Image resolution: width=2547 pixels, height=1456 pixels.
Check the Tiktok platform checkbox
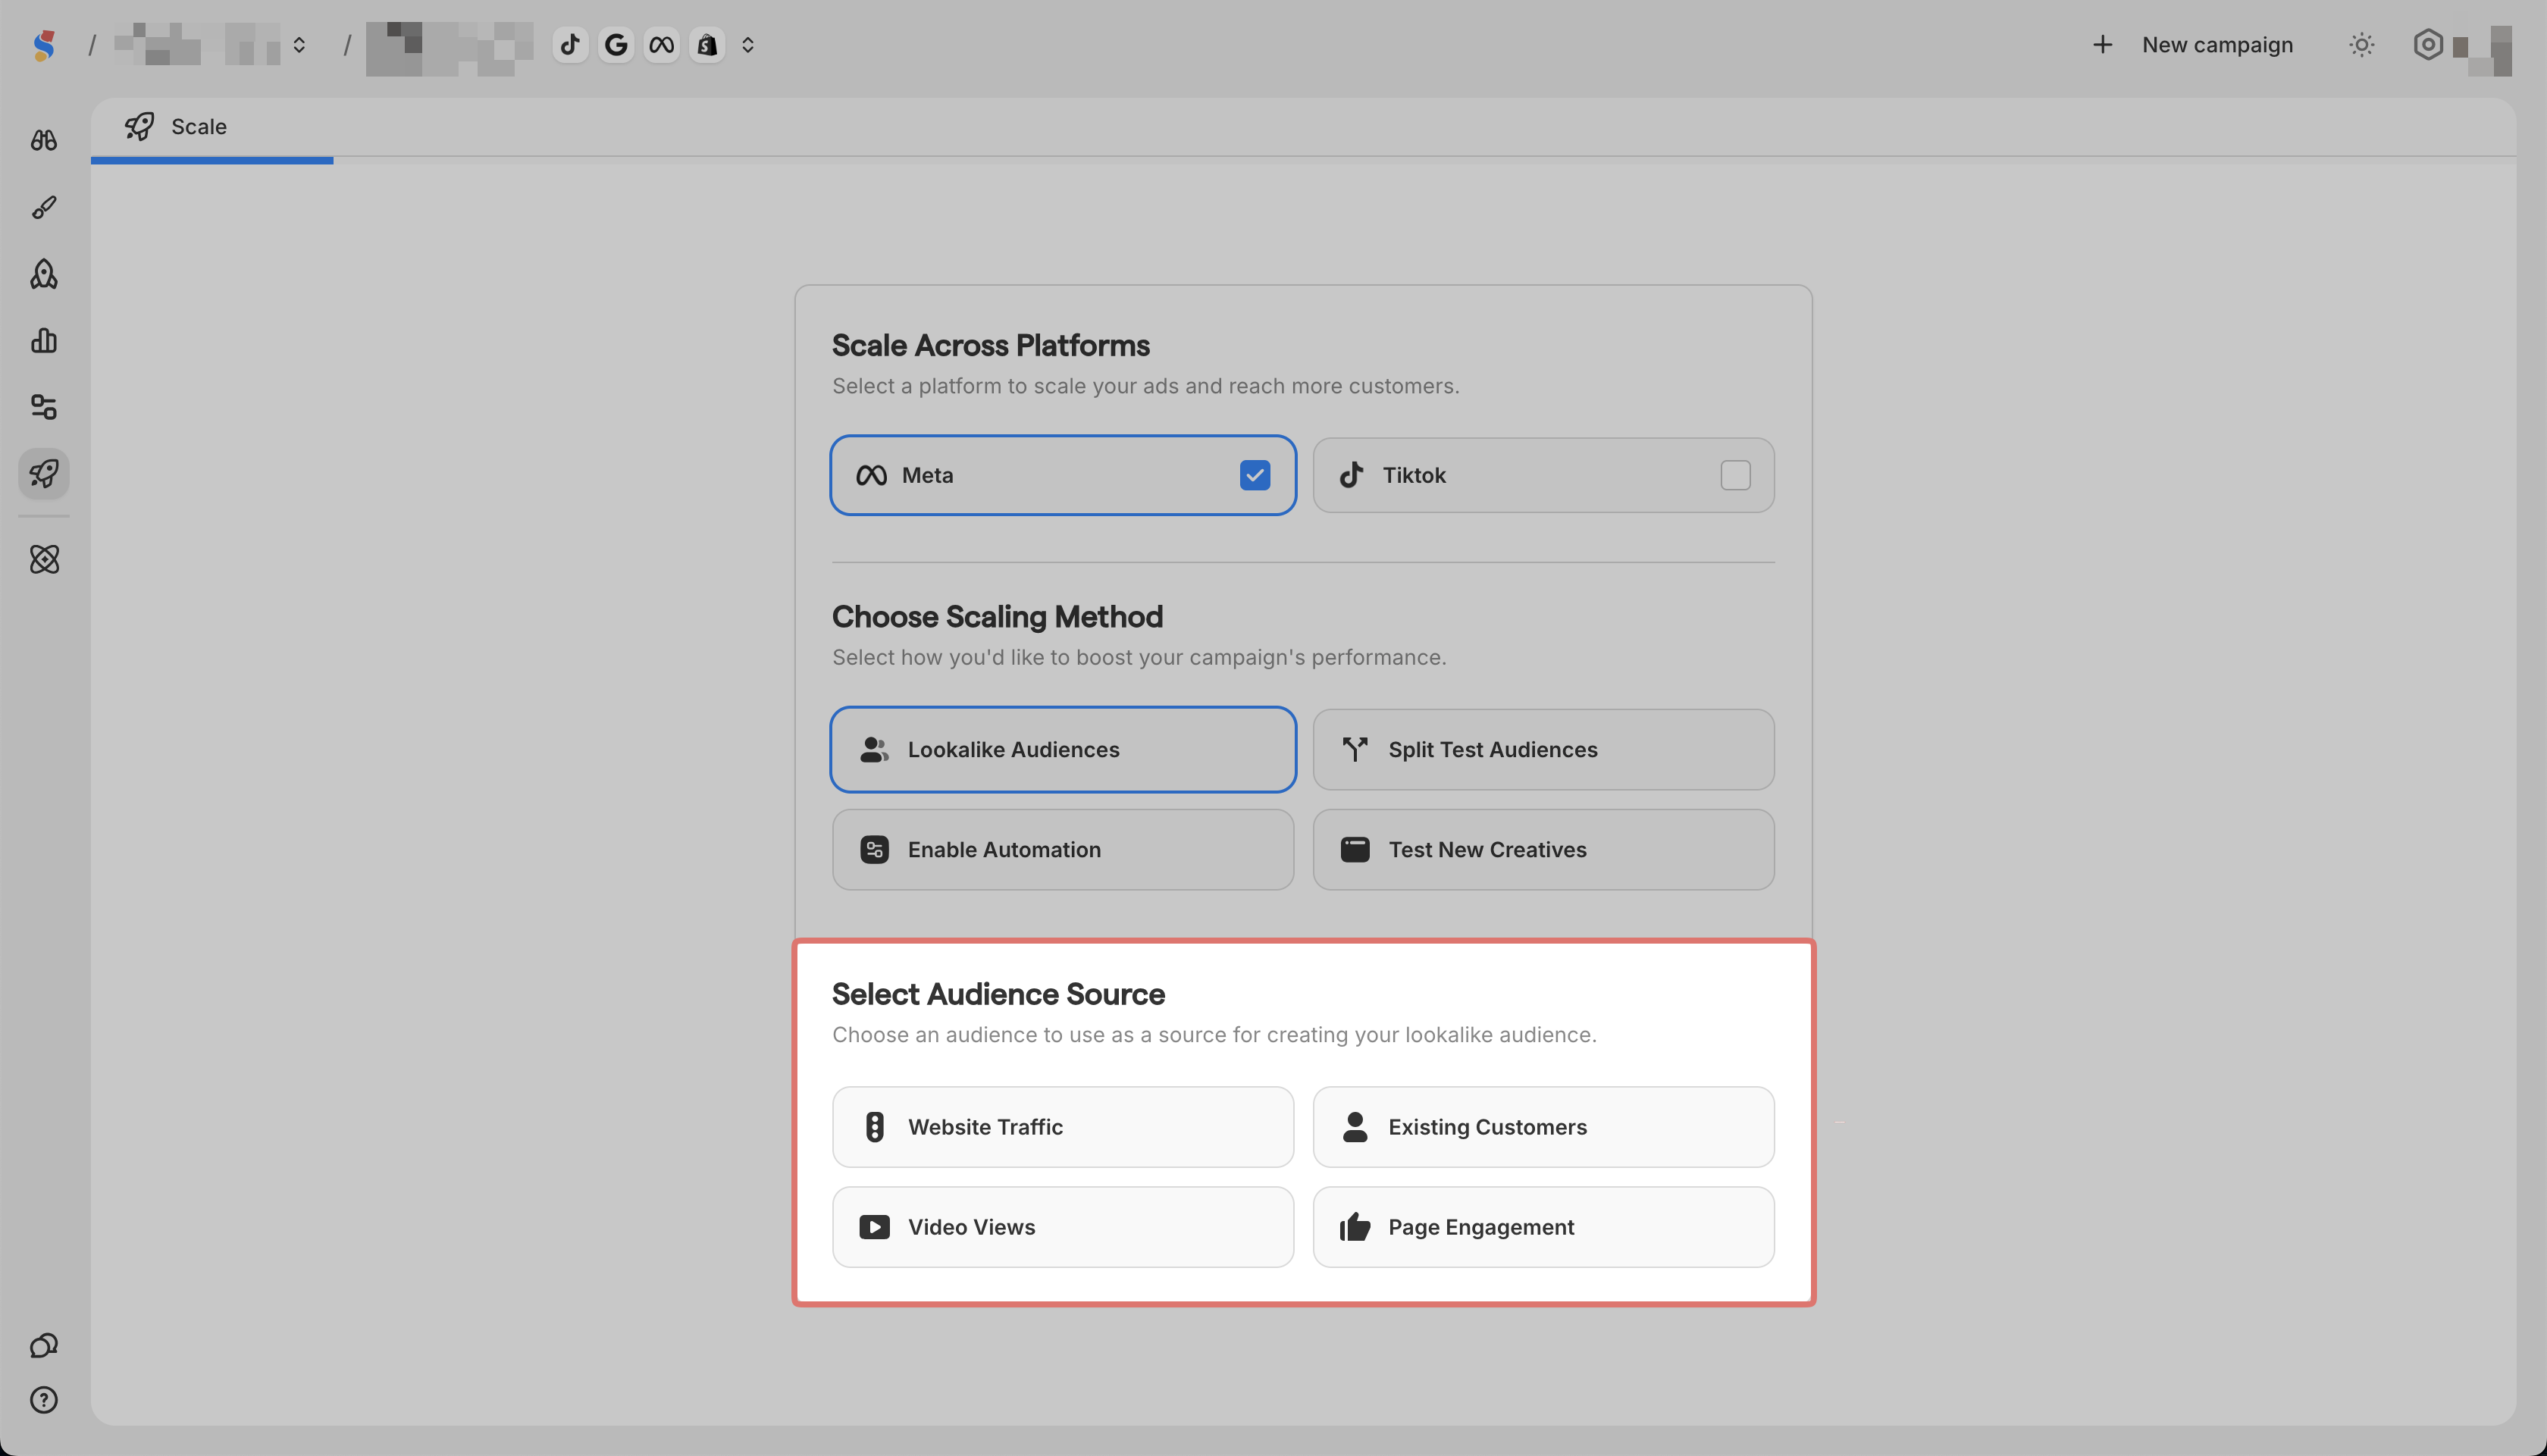pyautogui.click(x=1735, y=475)
